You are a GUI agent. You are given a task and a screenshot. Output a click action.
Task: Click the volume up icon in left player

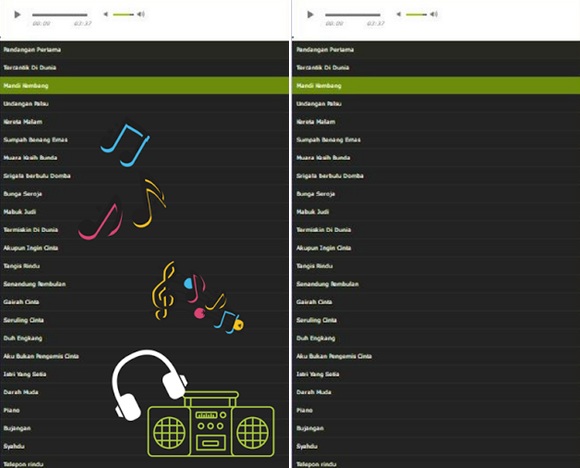point(141,14)
